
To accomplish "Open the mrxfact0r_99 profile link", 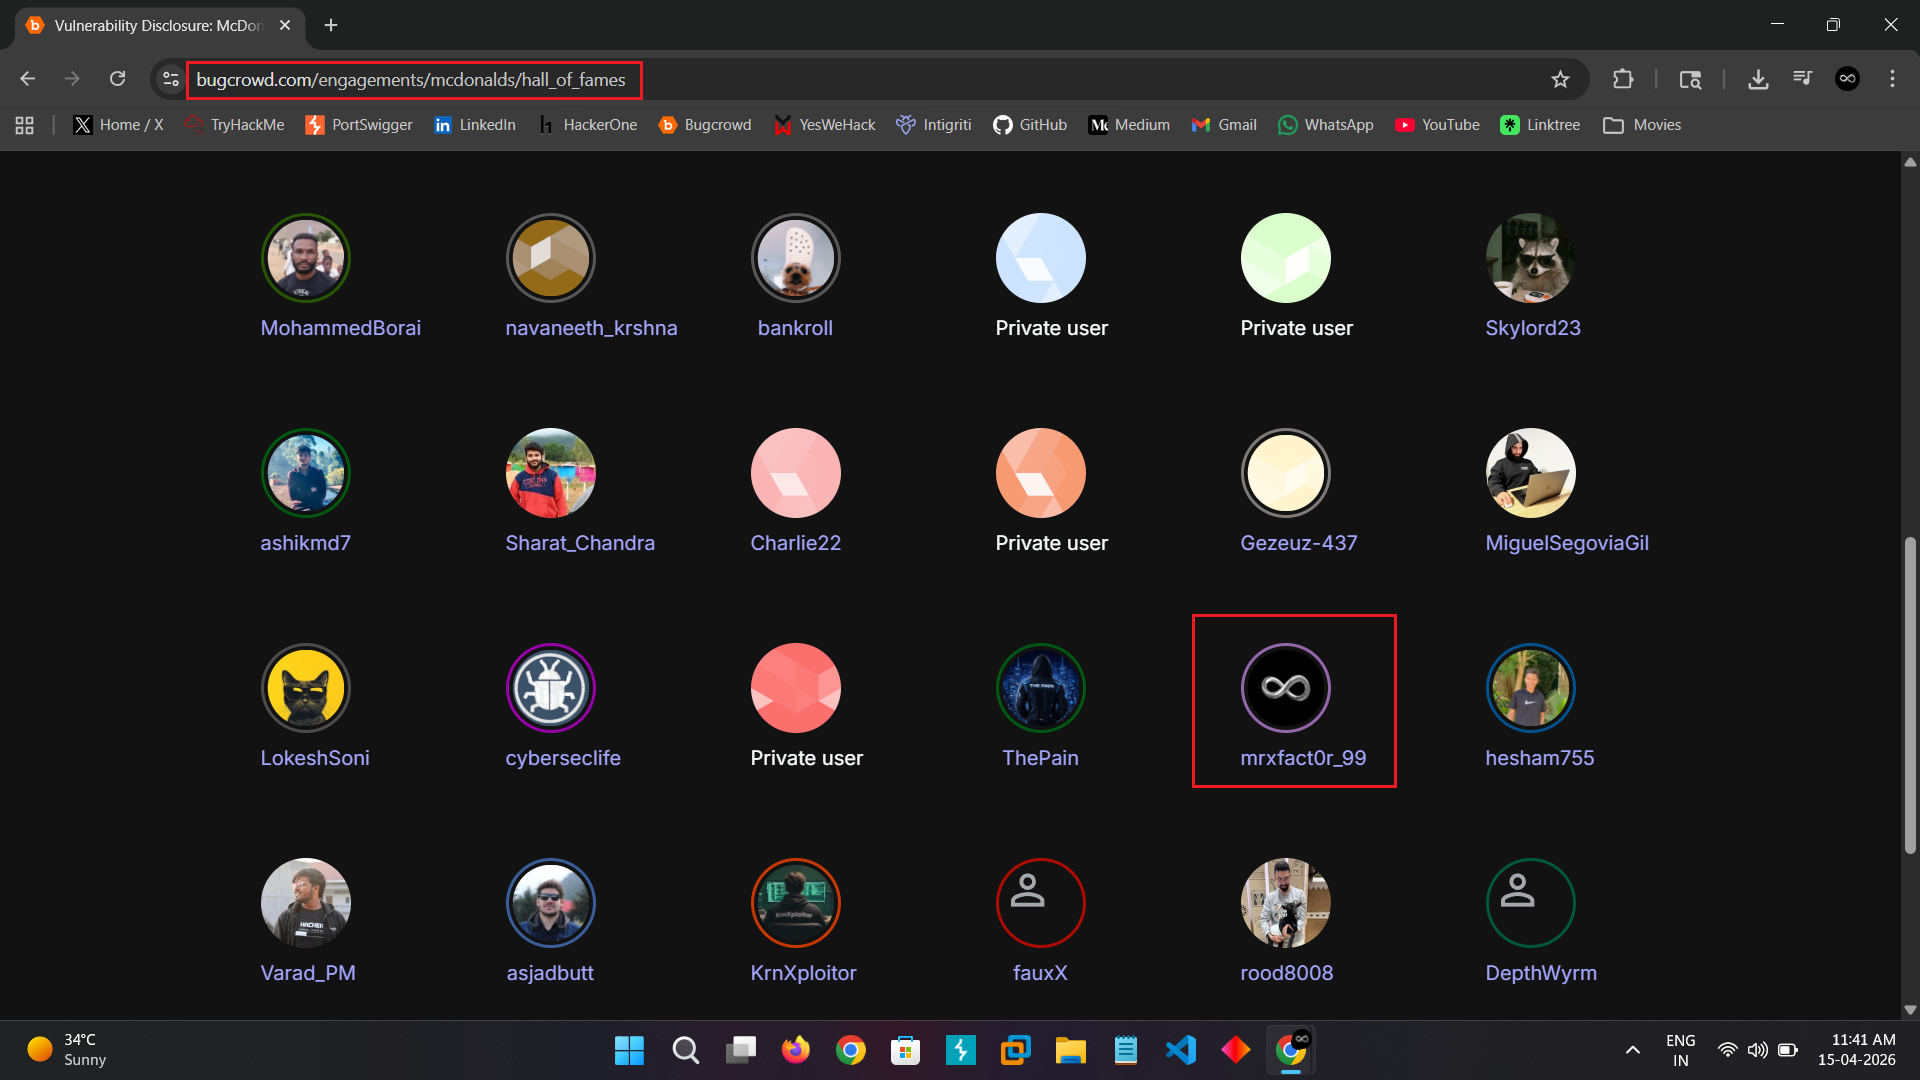I will tap(1303, 758).
